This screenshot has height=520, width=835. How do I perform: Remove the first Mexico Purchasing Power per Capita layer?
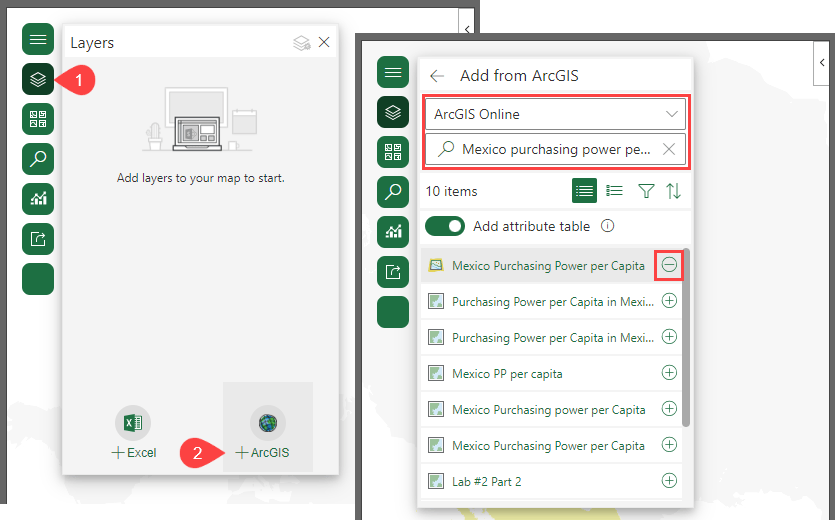pyautogui.click(x=669, y=264)
